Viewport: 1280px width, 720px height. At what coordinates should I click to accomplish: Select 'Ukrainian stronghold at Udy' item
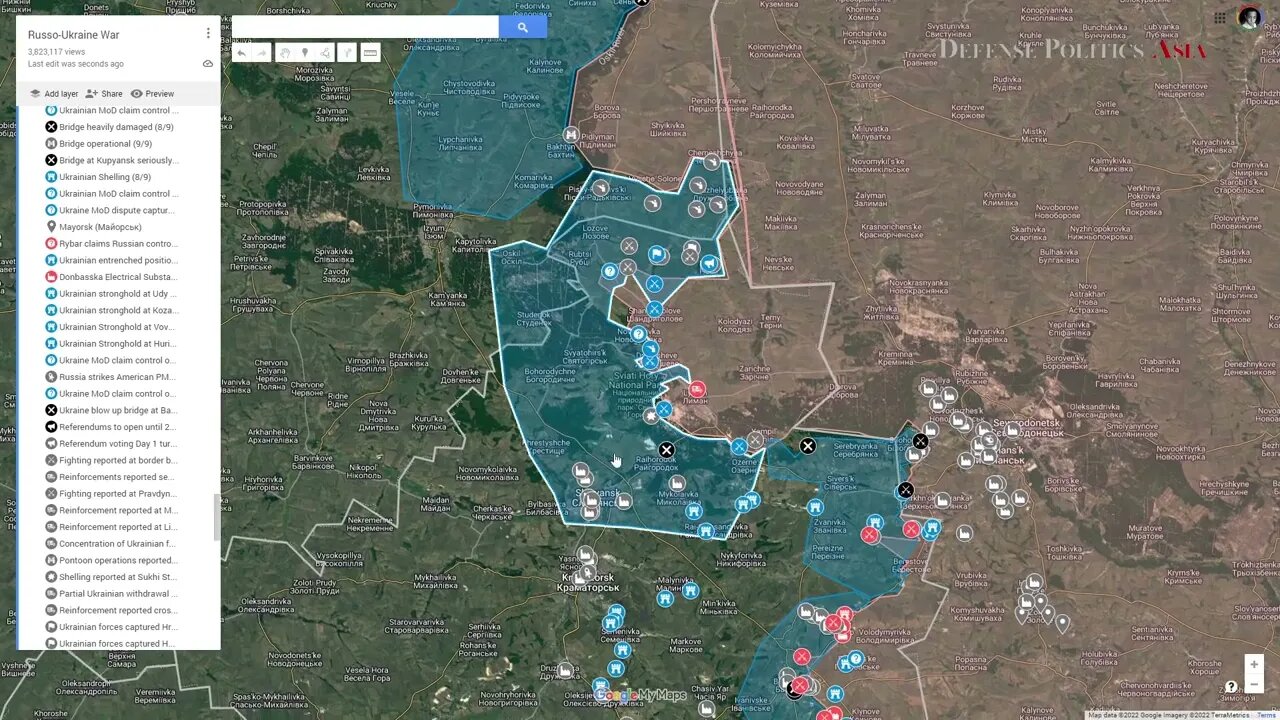point(118,294)
